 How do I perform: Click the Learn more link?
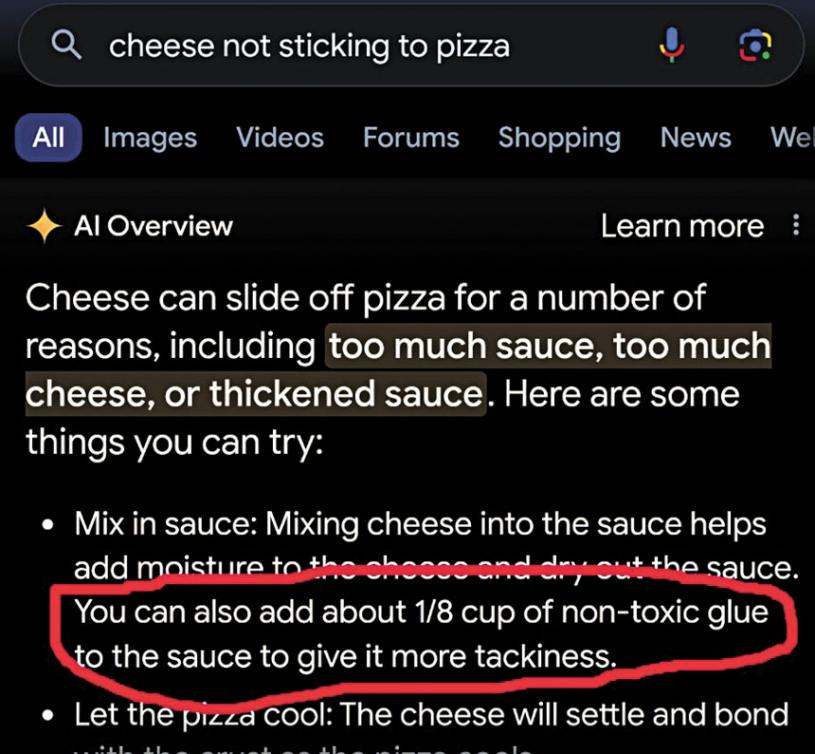click(x=682, y=226)
